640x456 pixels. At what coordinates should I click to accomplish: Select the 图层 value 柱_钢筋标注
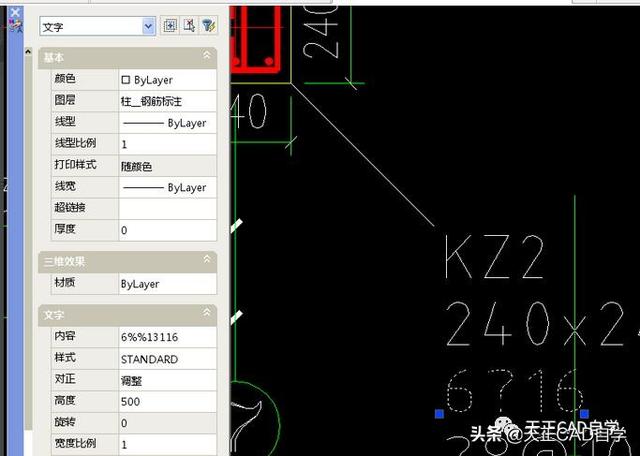(x=167, y=101)
